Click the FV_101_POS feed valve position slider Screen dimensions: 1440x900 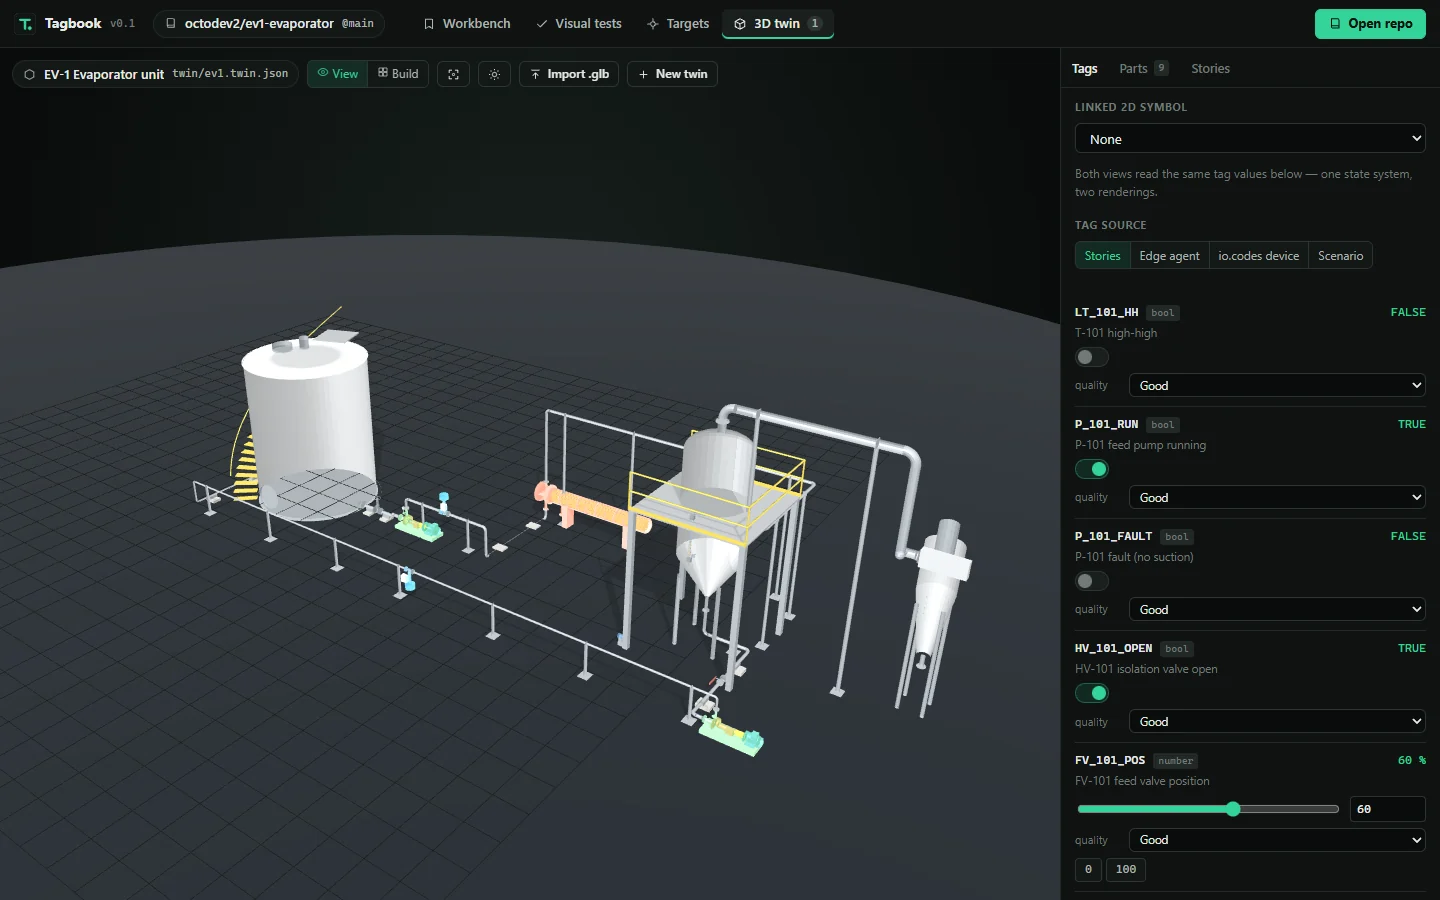1208,809
